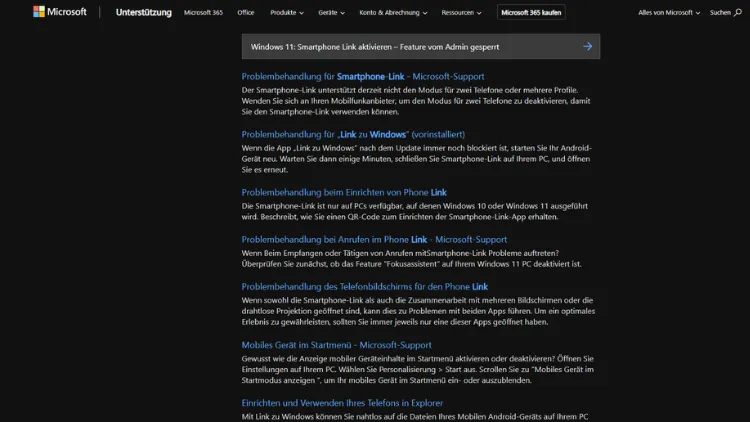750x422 pixels.
Task: Expand the Konto & Abrechnung dropdown
Action: pyautogui.click(x=393, y=12)
